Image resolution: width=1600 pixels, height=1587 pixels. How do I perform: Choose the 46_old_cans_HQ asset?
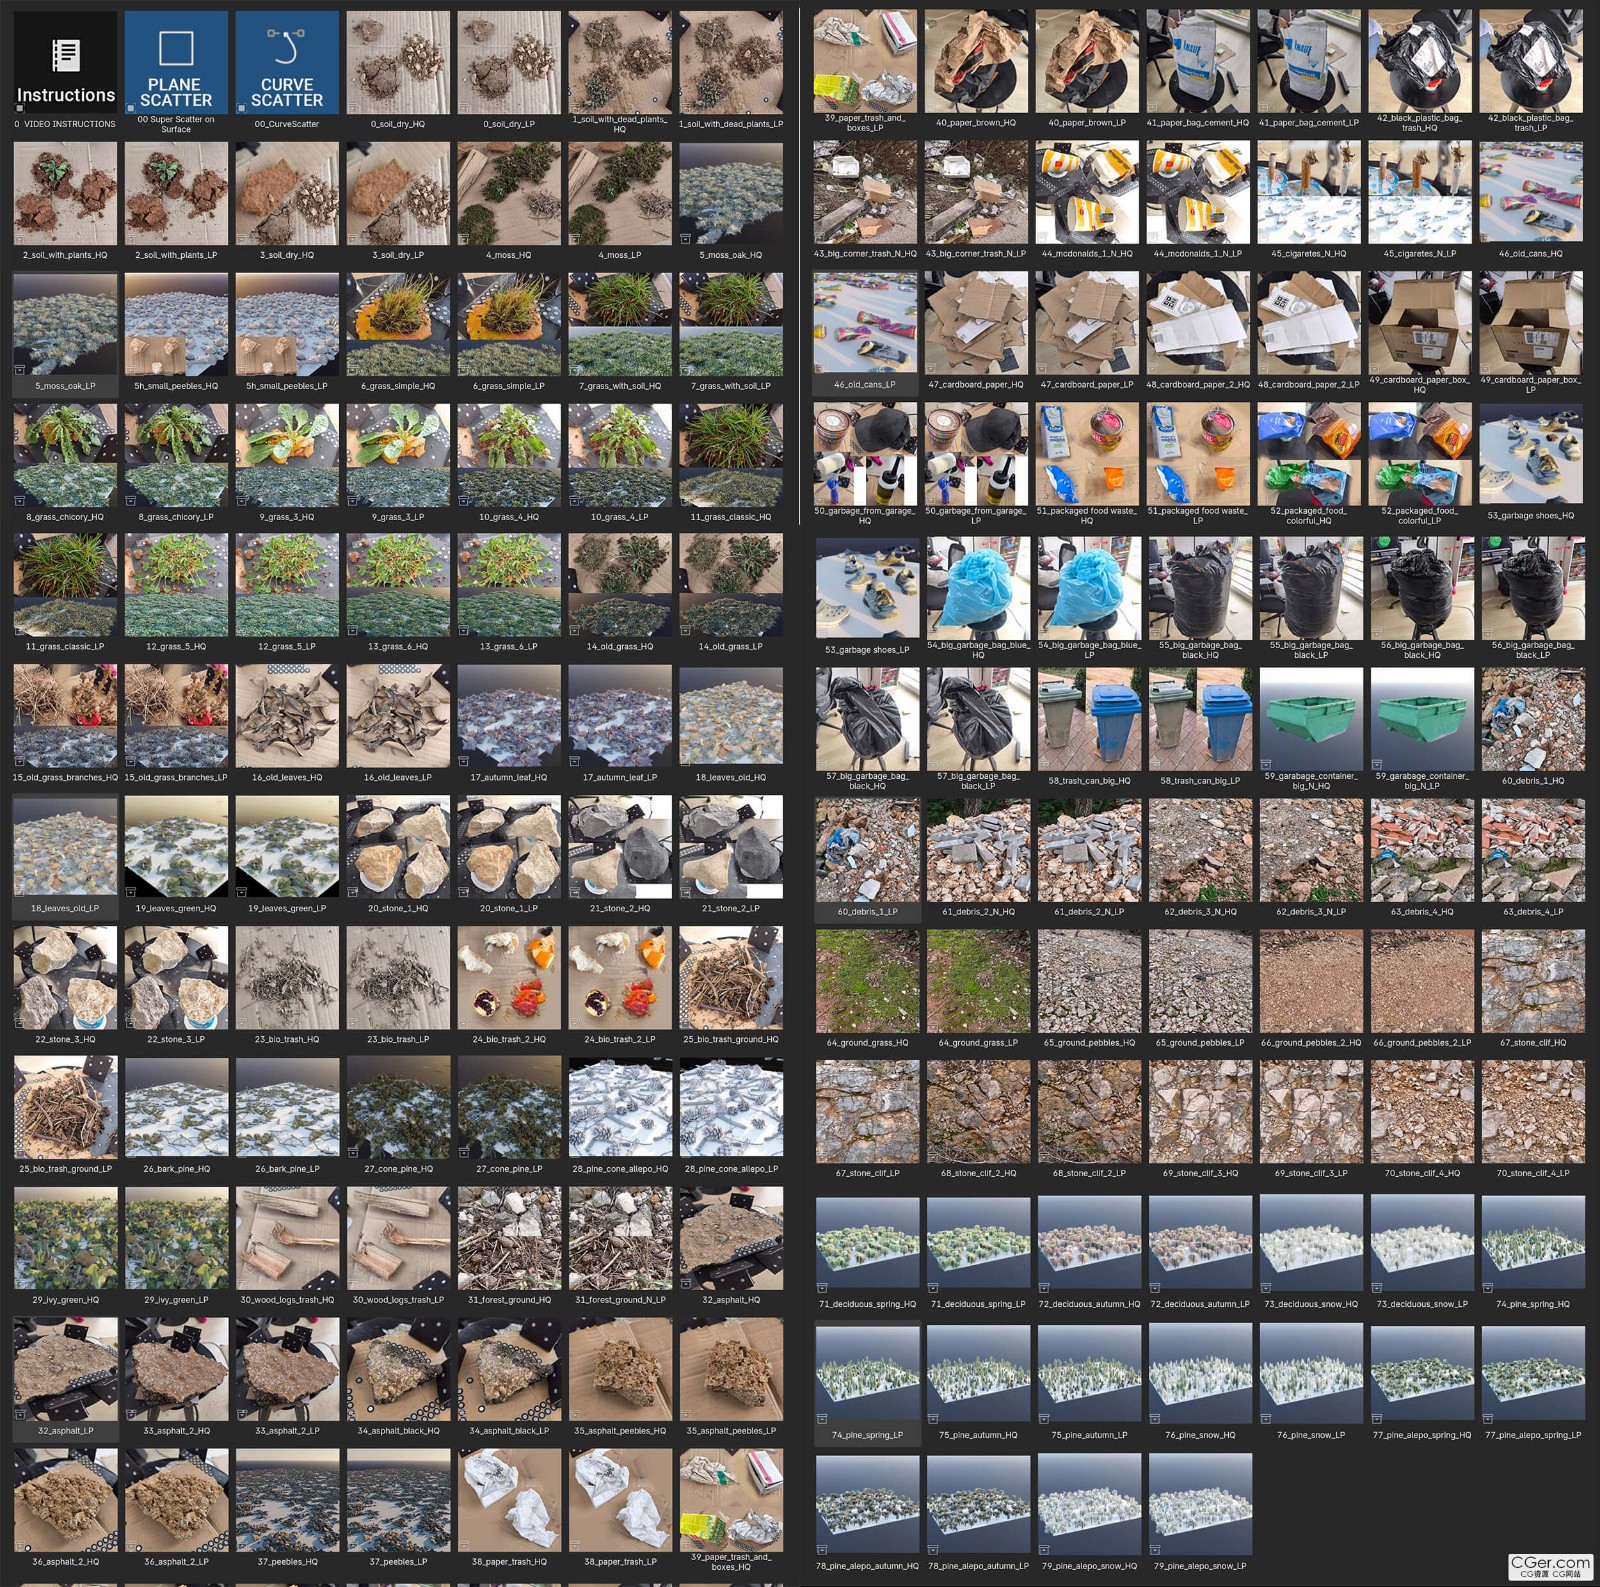1531,192
